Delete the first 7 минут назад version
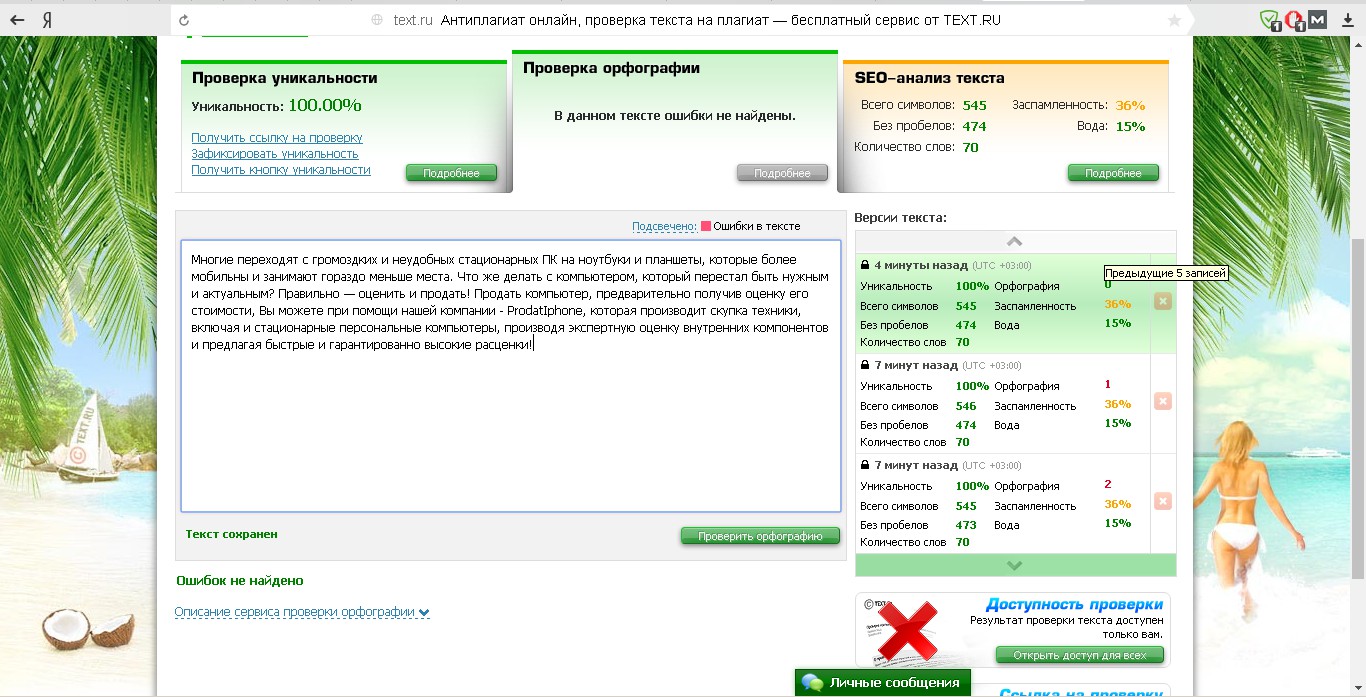This screenshot has width=1366, height=697. pyautogui.click(x=1162, y=401)
